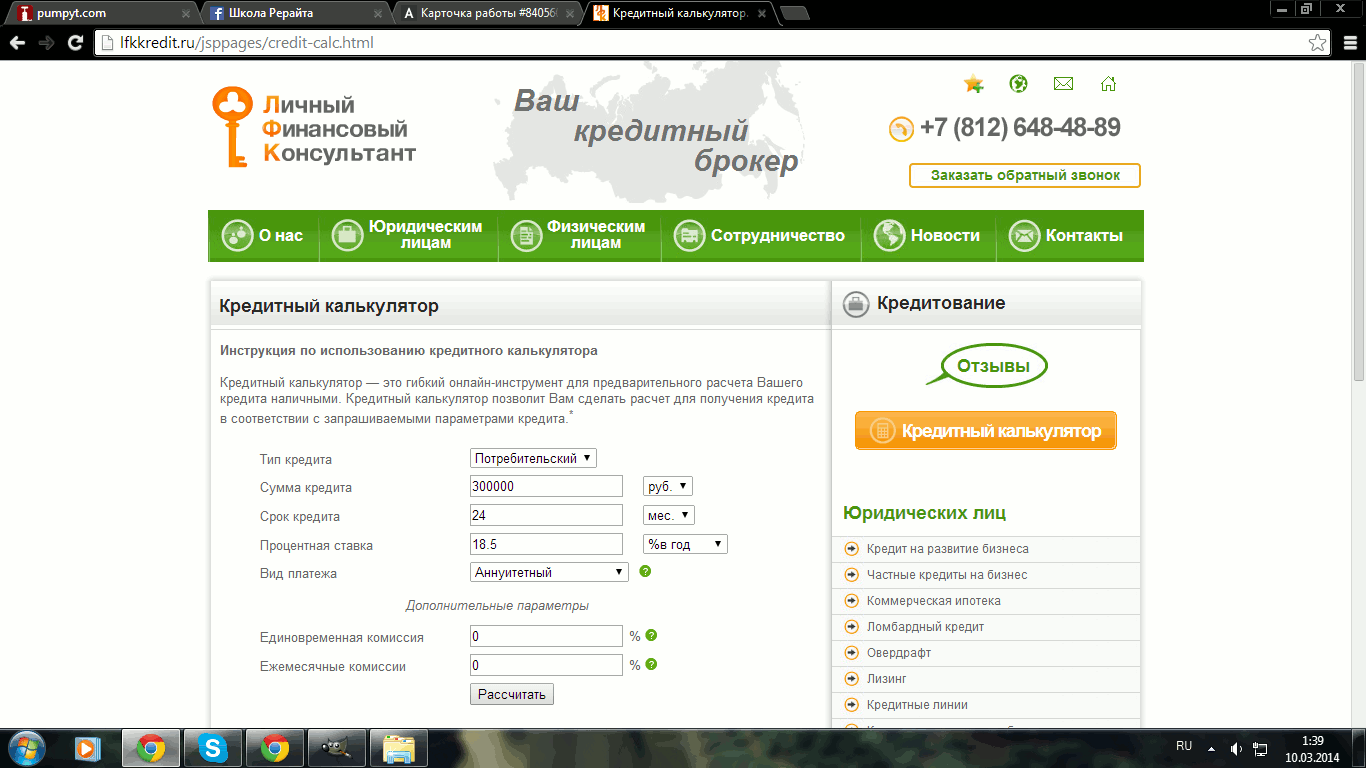Open Windows Explorer folder in taskbar

click(399, 747)
